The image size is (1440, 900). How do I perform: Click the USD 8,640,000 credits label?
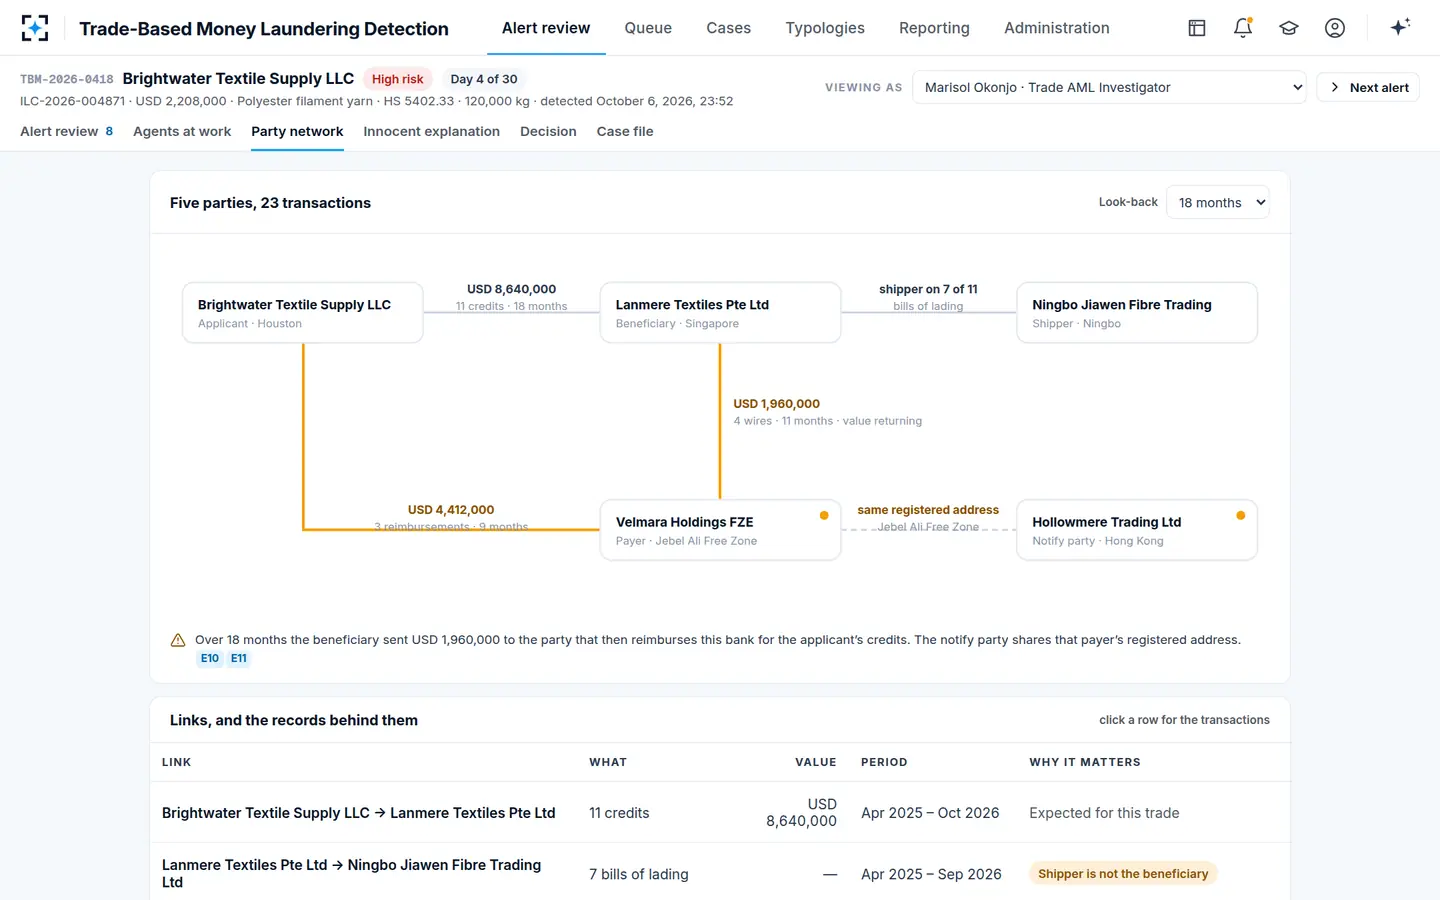(x=511, y=289)
